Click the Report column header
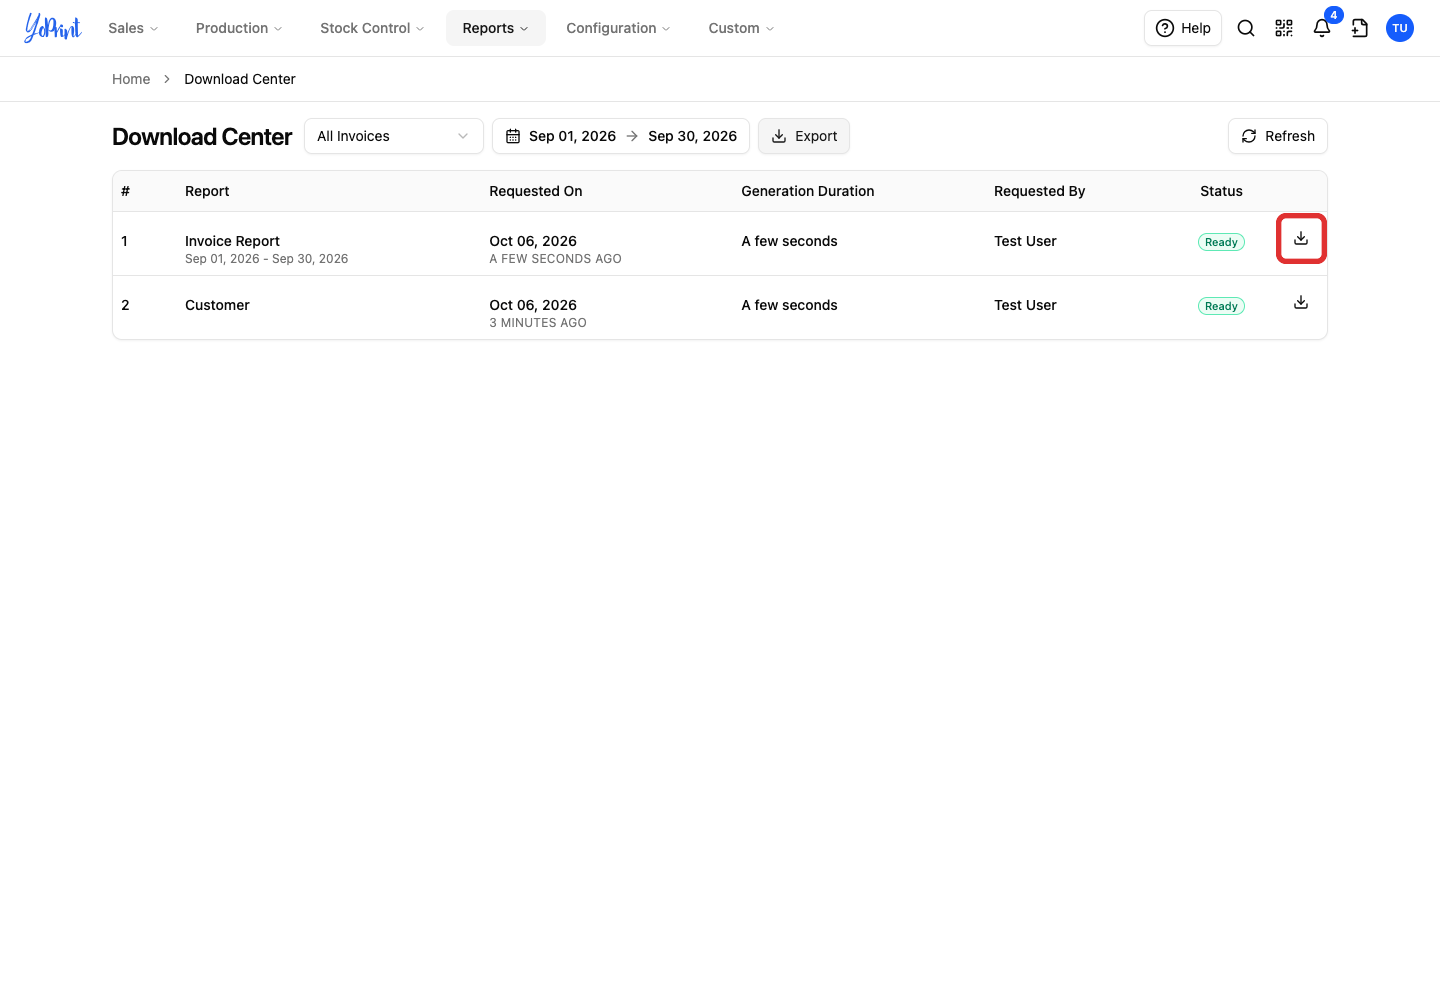Viewport: 1440px width, 1000px height. [207, 191]
